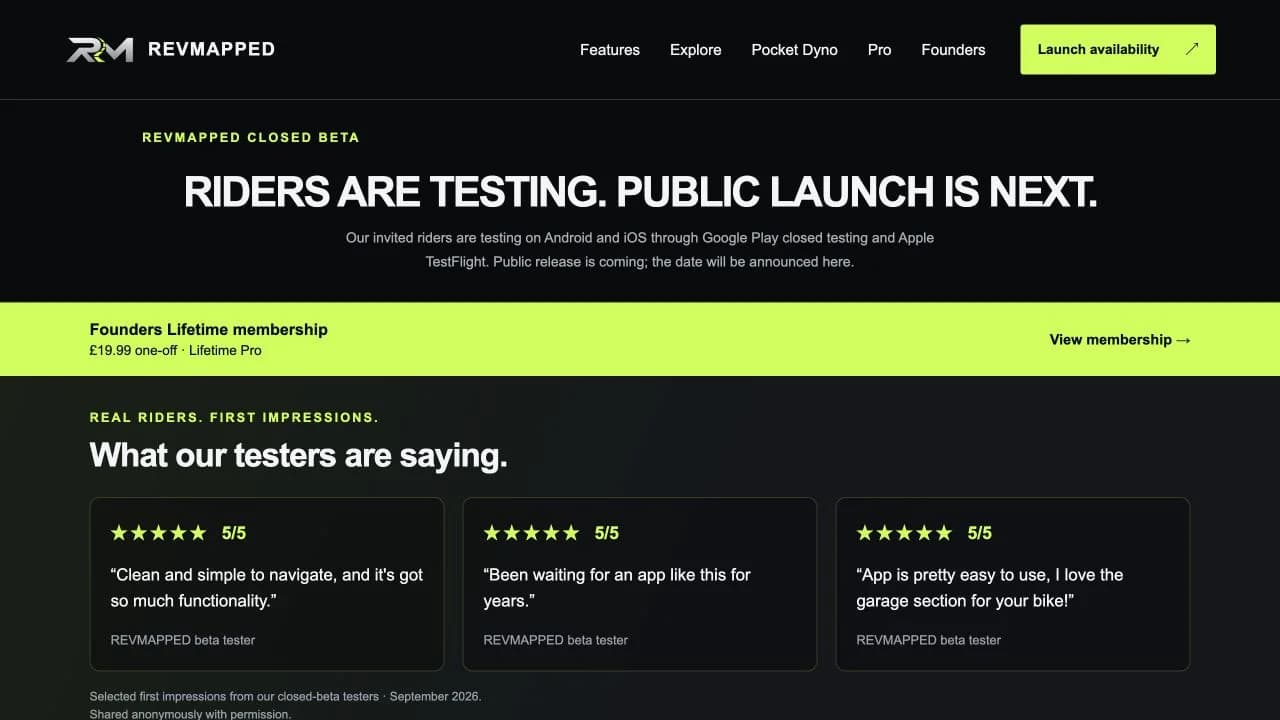The width and height of the screenshot is (1280, 720).
Task: Click the 'Selected first impressions' footnote
Action: pos(286,696)
